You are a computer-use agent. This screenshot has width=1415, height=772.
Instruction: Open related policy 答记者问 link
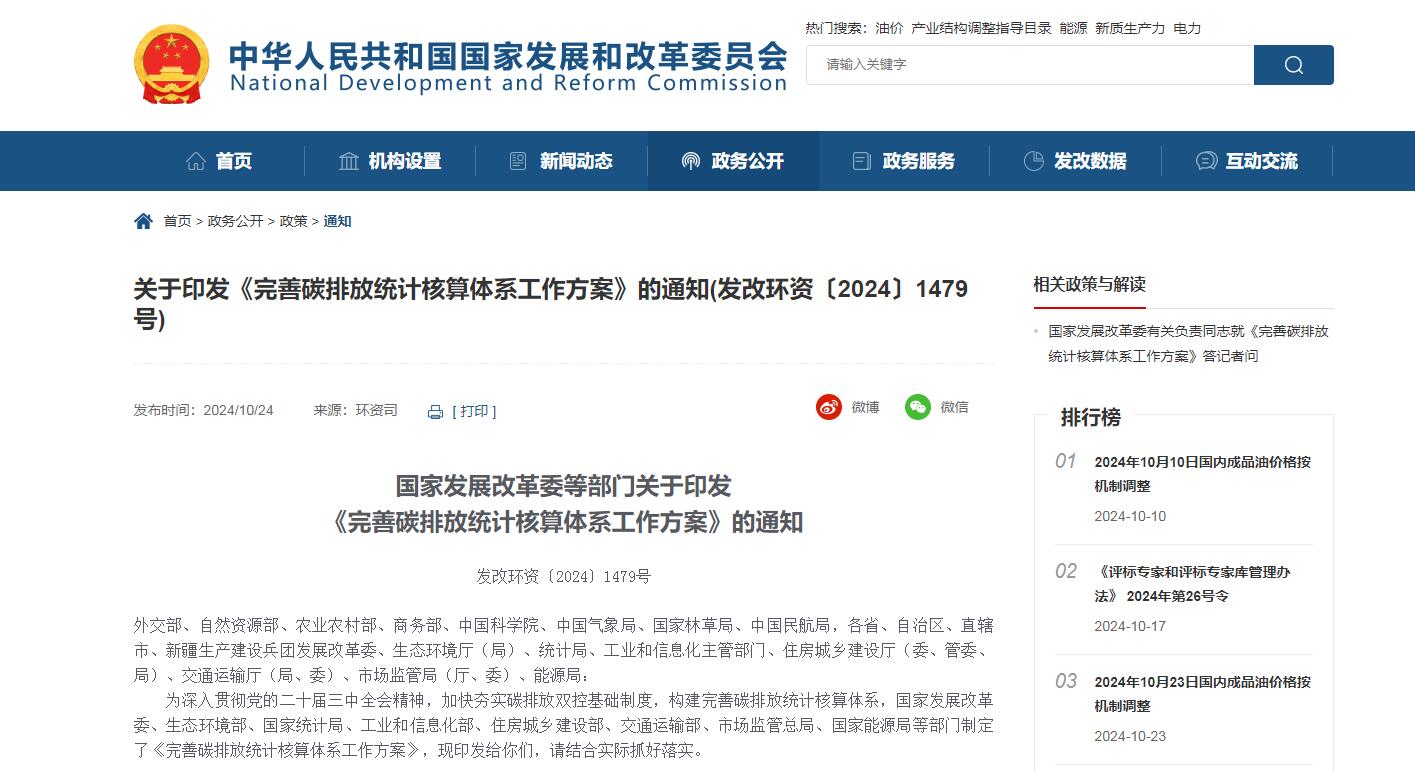coord(1188,343)
